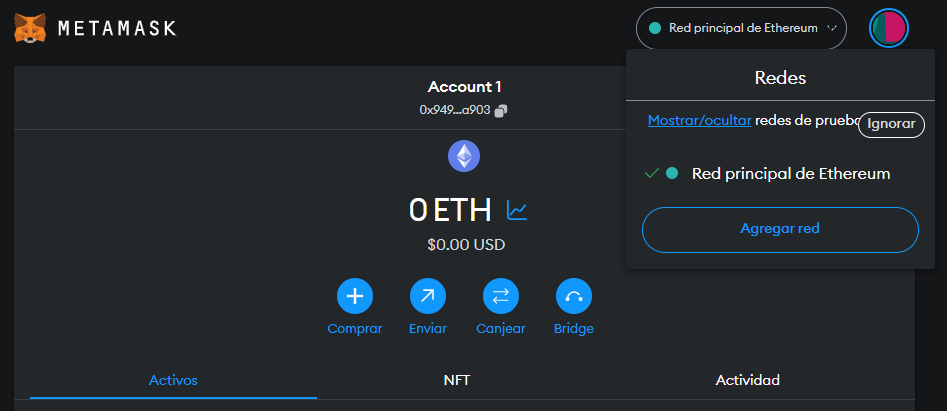
Task: Open the portfolio chart icon beside 0 ETH
Action: click(x=517, y=210)
